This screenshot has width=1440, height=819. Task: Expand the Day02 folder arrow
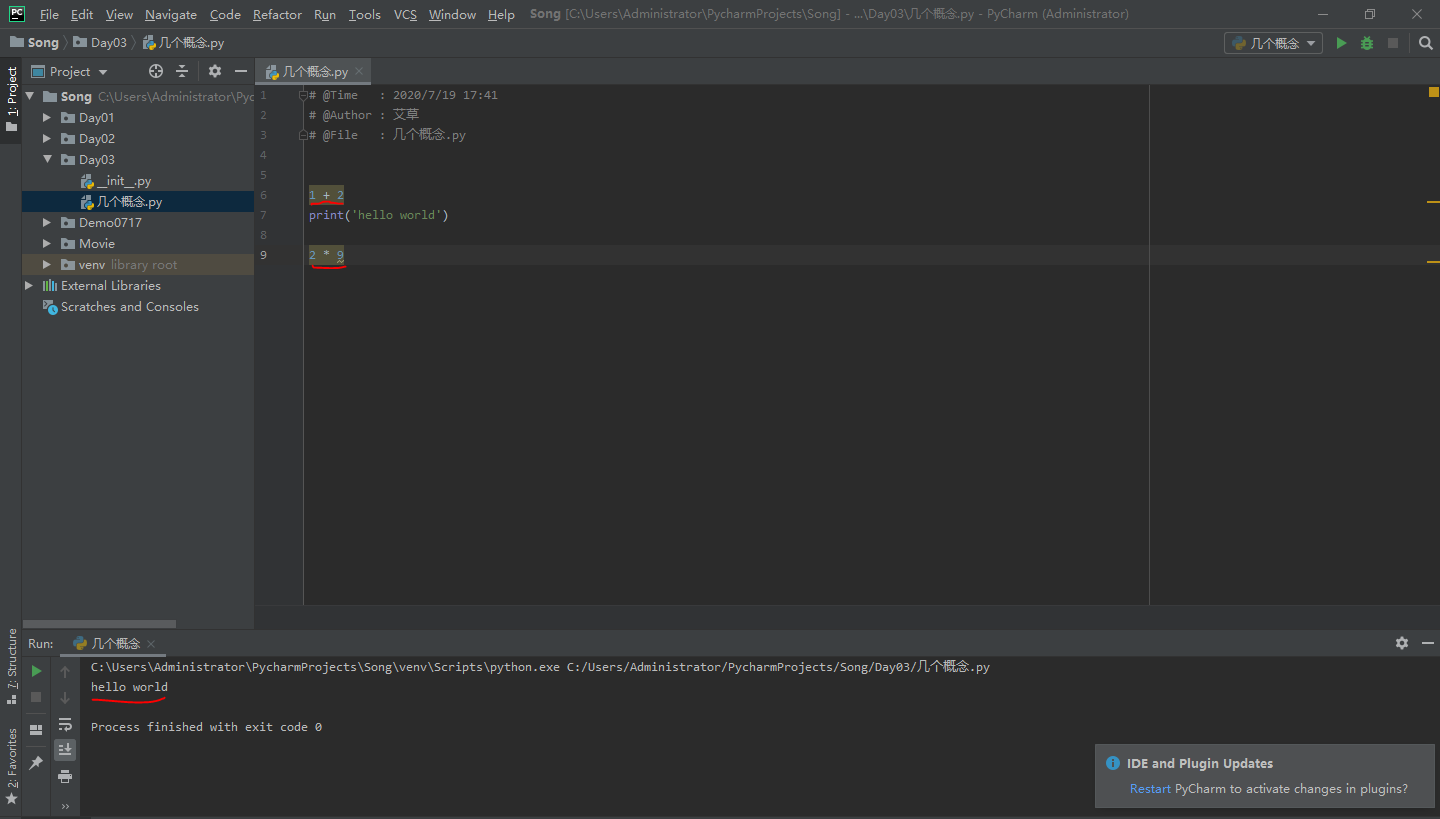pos(47,138)
